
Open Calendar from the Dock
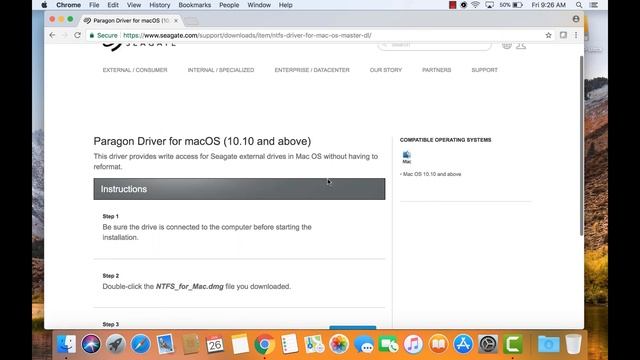click(x=215, y=344)
